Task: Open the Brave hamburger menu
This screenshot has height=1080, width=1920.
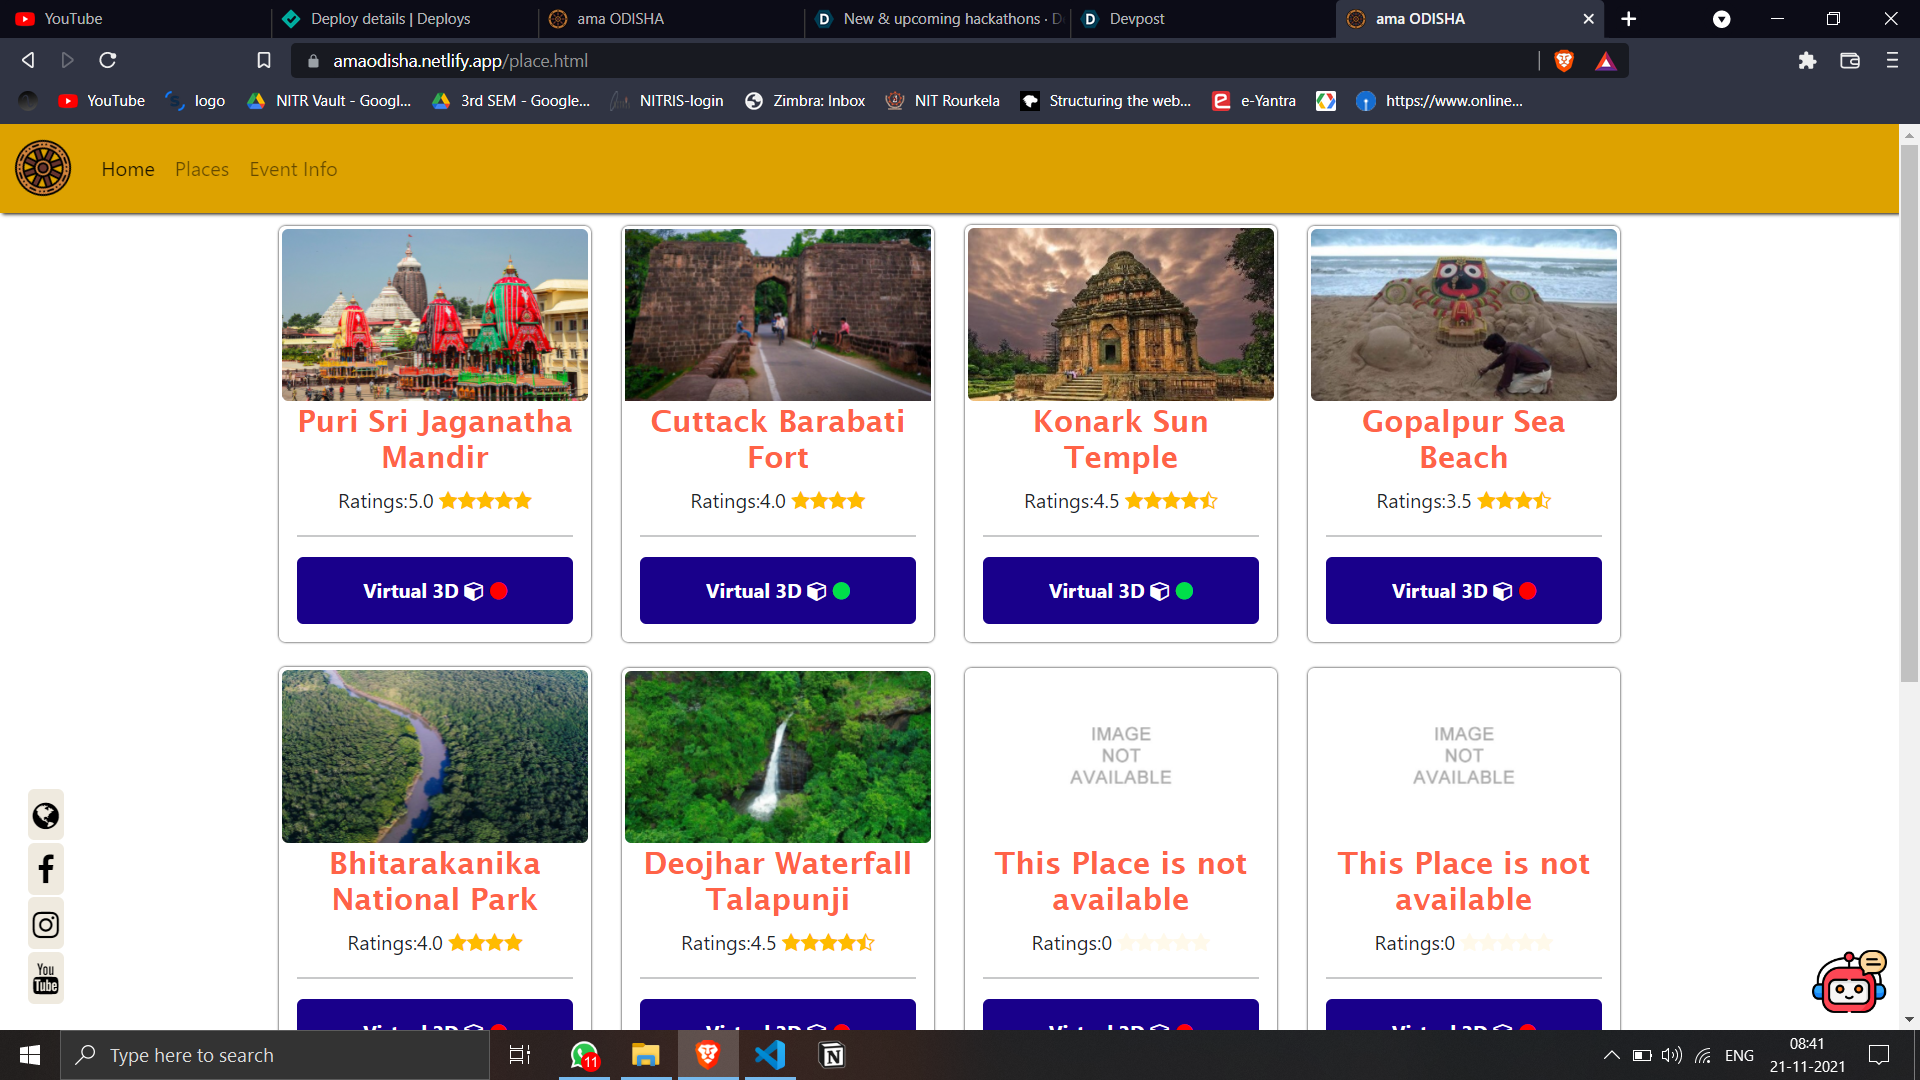Action: pyautogui.click(x=1892, y=61)
